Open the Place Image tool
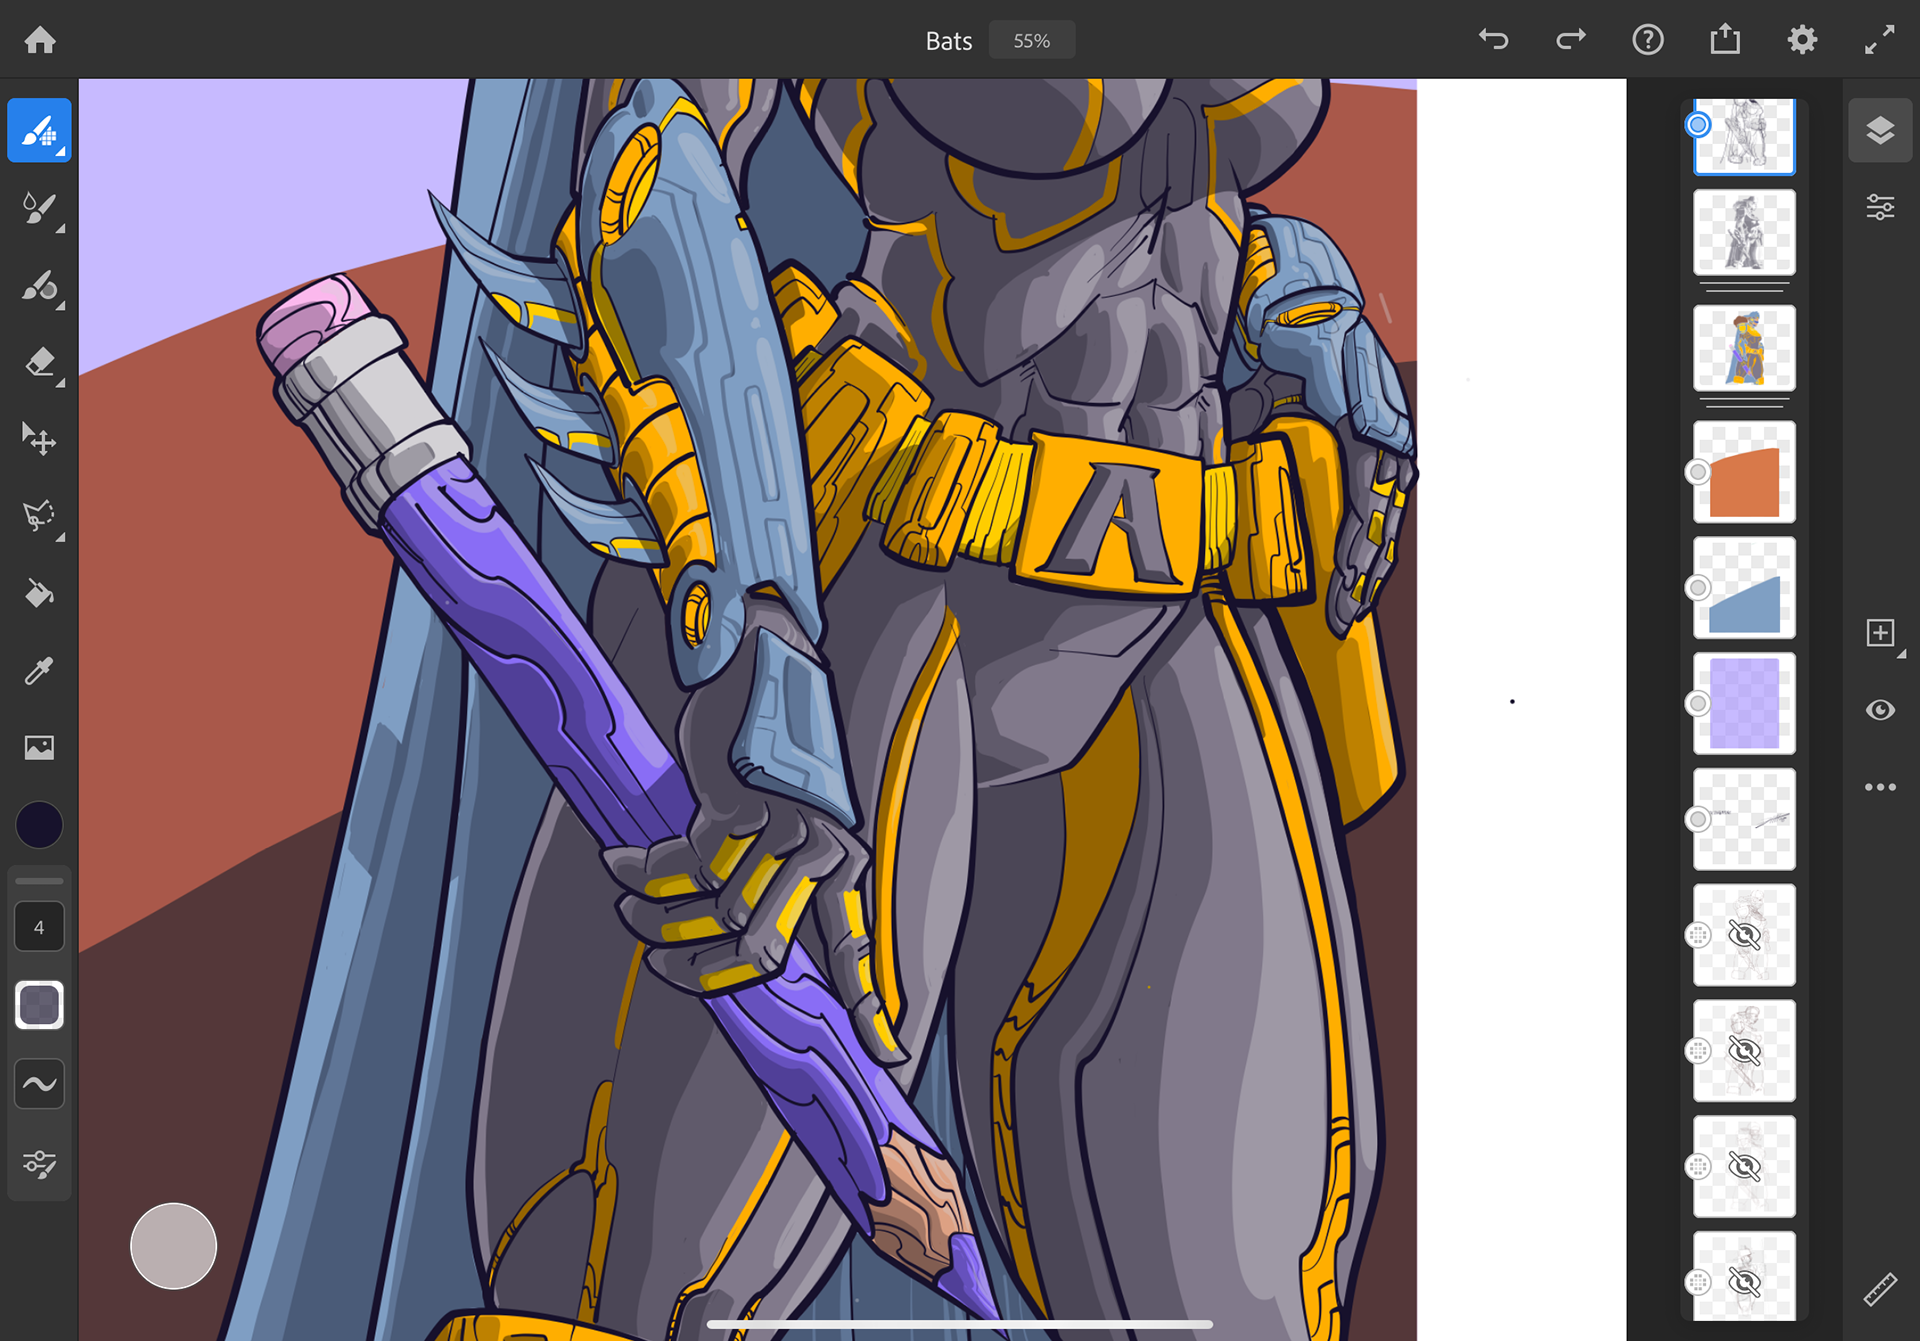Screen dimensions: 1920x1341 pos(40,748)
